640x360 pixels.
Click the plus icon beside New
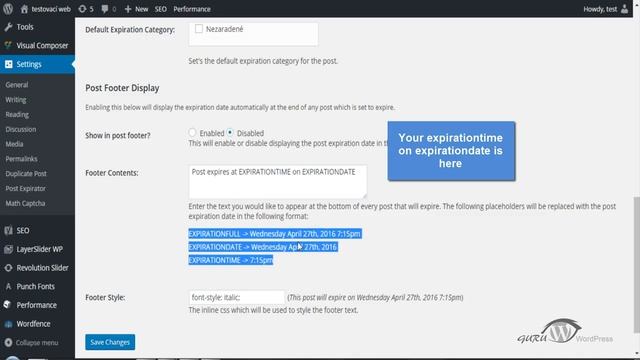point(128,9)
